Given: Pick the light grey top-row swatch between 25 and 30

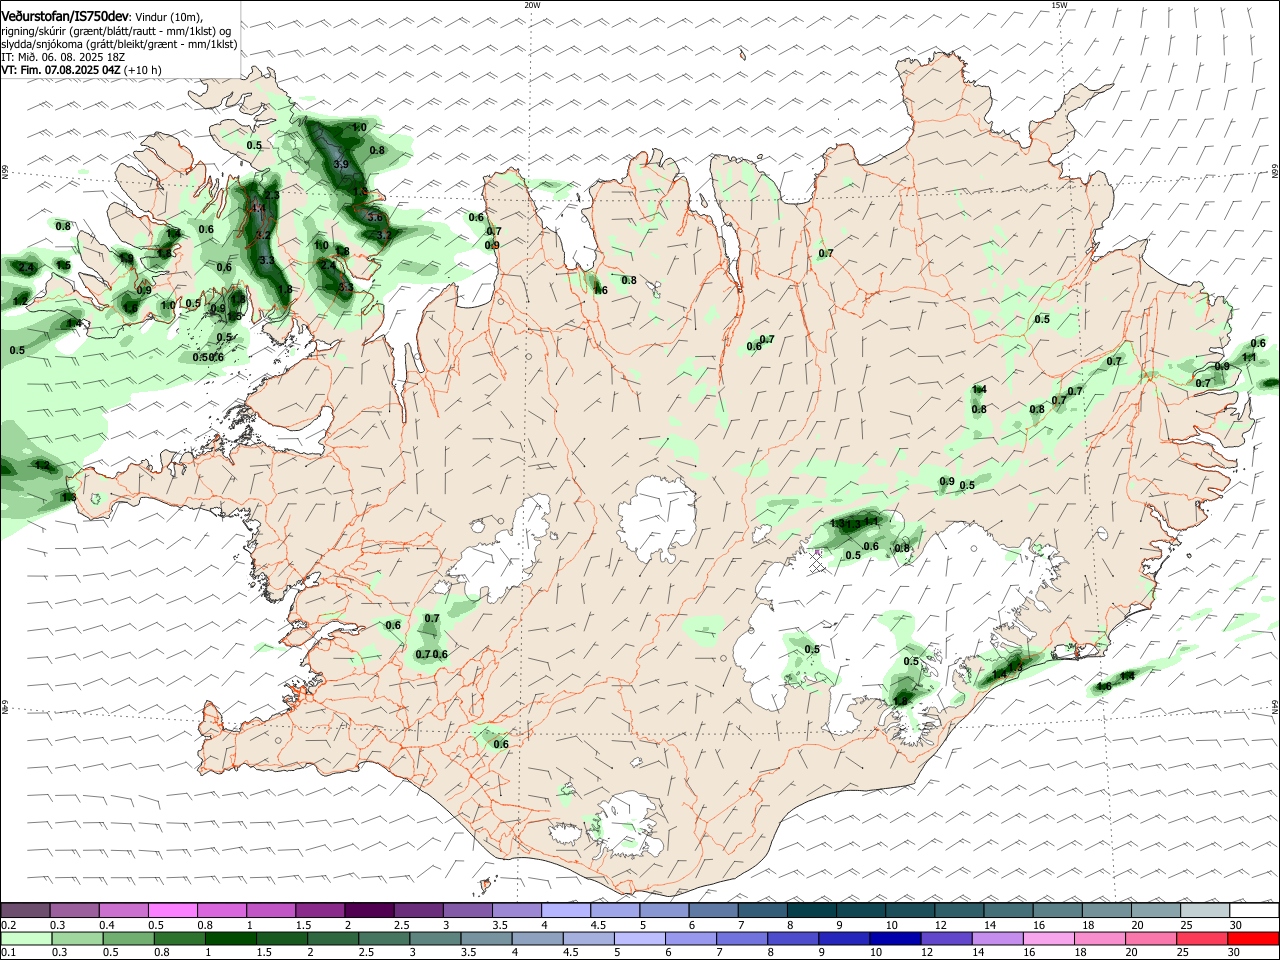Looking at the screenshot, I should click(x=1203, y=910).
